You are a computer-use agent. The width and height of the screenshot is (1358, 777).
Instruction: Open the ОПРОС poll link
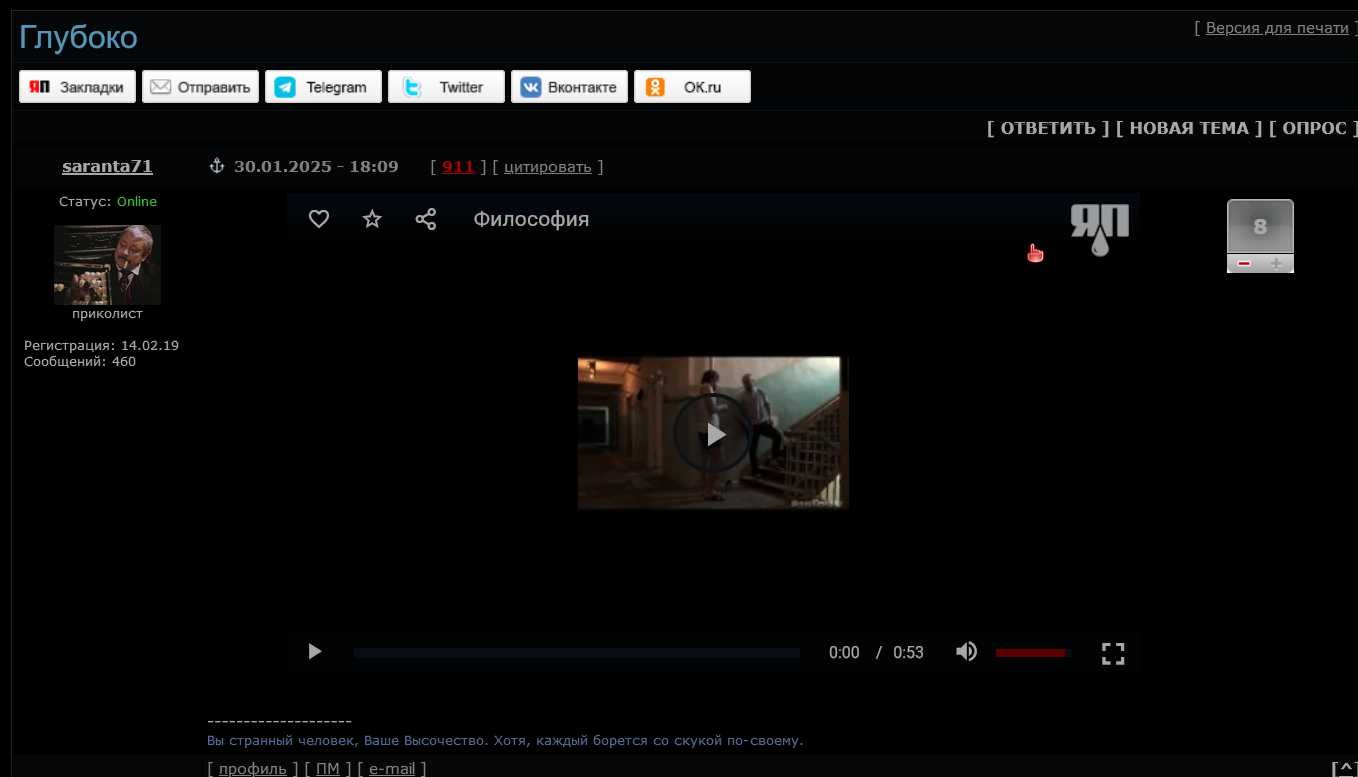(1315, 128)
